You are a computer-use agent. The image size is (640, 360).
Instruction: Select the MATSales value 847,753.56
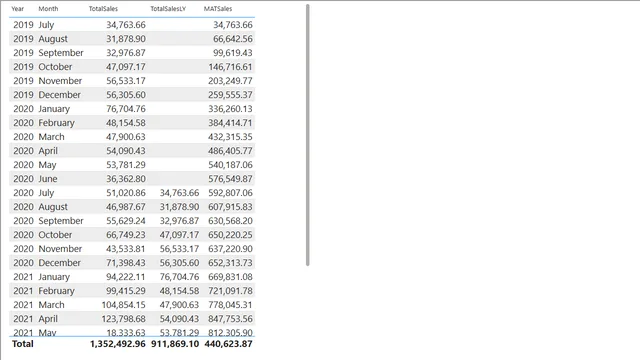click(230, 319)
